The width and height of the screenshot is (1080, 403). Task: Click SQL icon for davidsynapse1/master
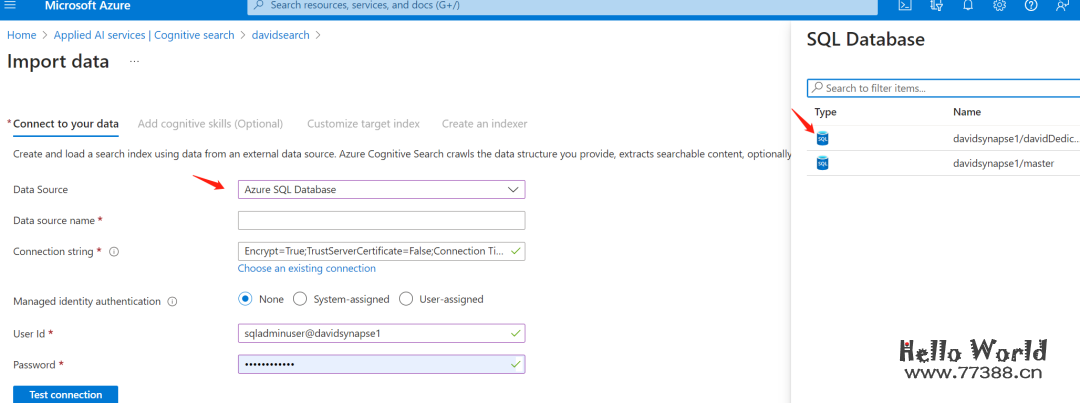[824, 163]
